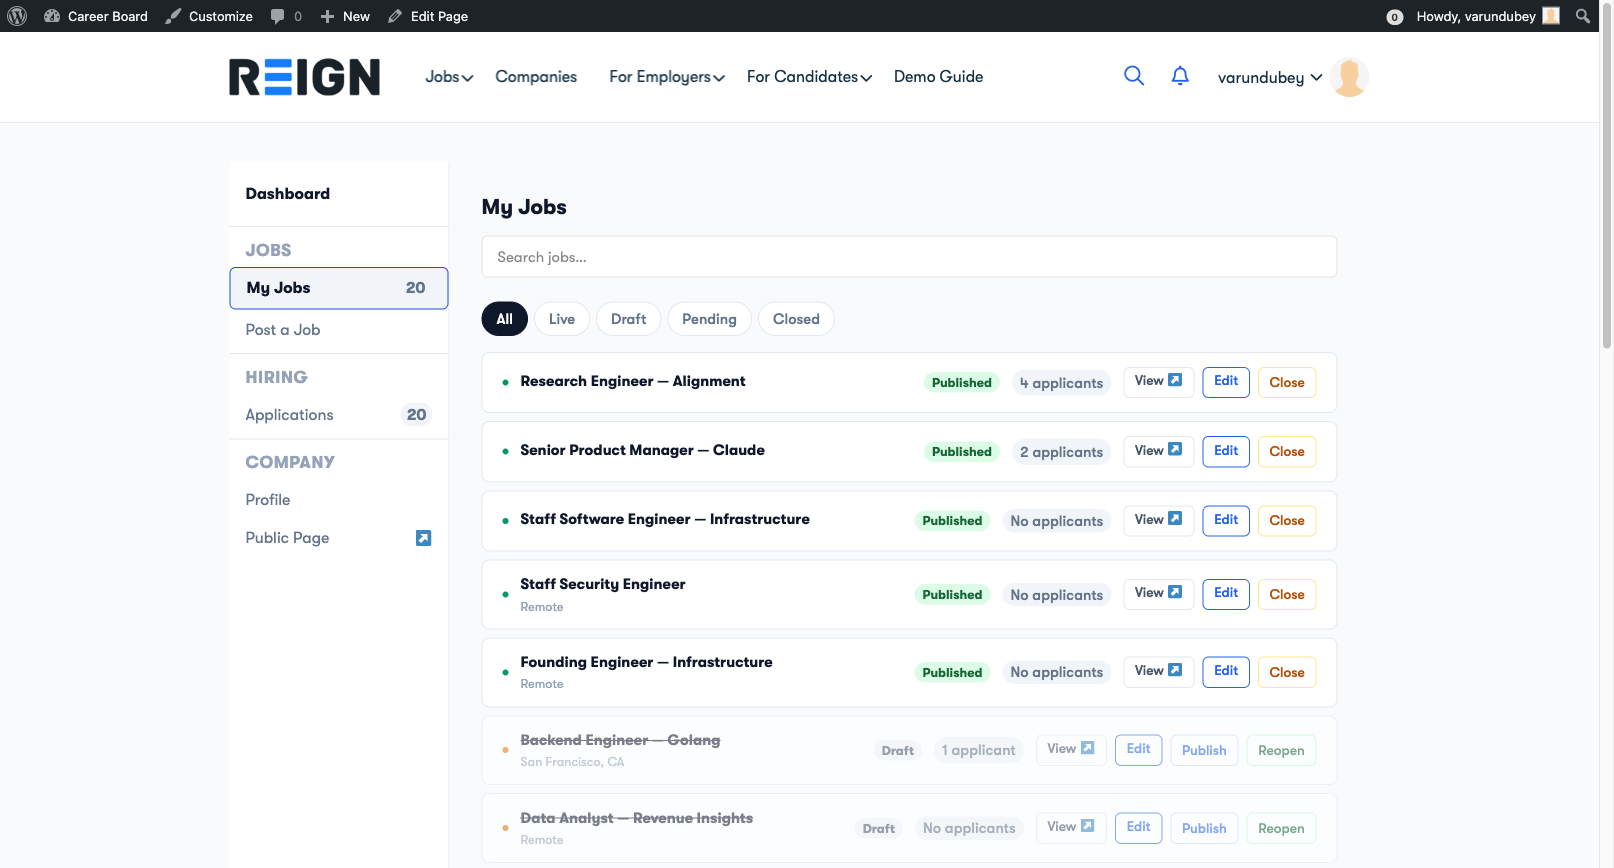
Task: Click Research Engineer — Alignment title
Action: click(632, 381)
